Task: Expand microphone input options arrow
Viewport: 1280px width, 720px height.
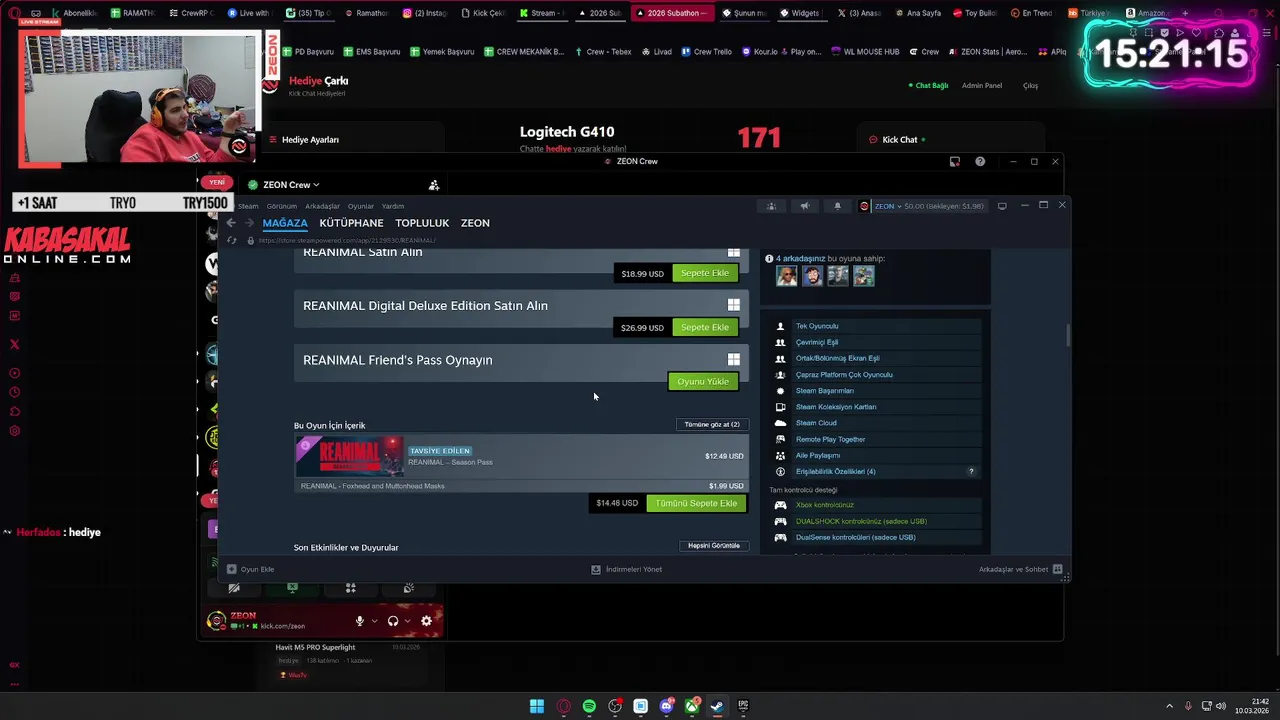Action: (x=375, y=621)
